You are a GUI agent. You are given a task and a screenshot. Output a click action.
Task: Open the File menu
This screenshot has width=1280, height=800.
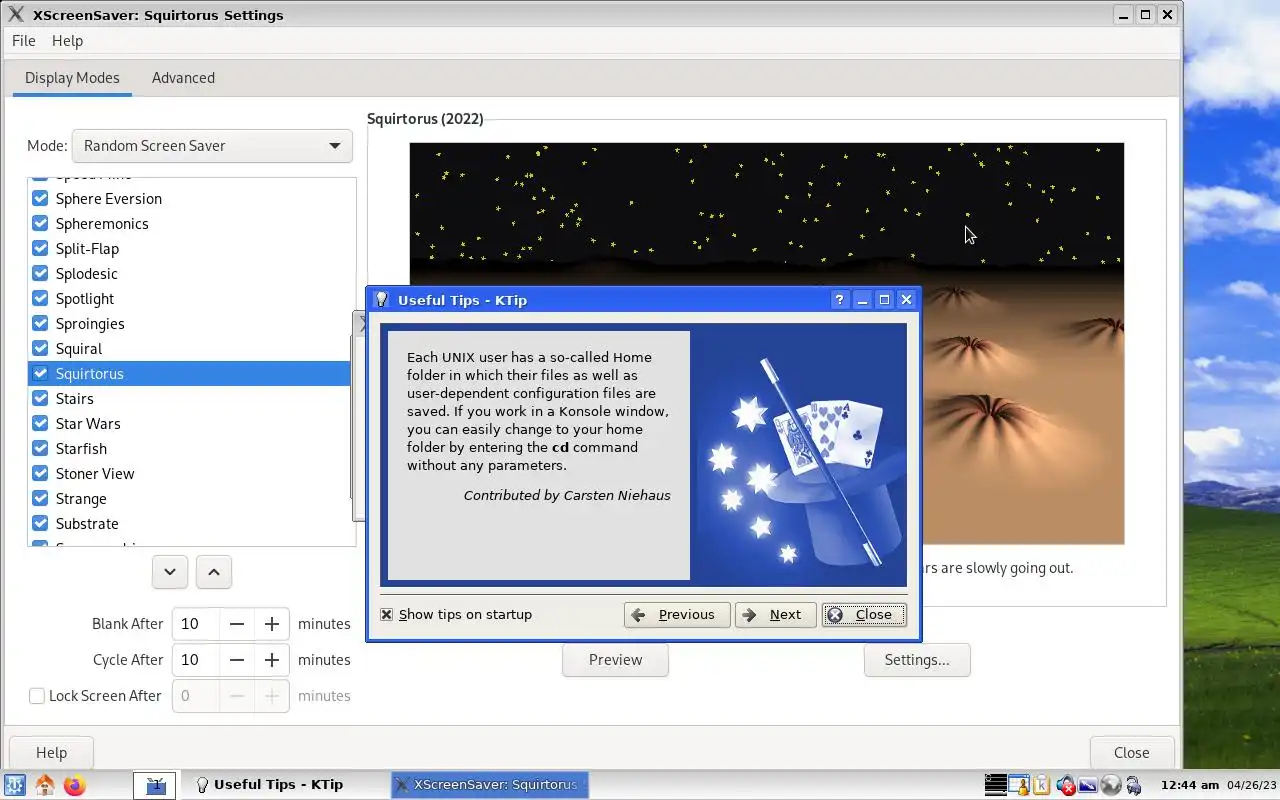[x=23, y=41]
